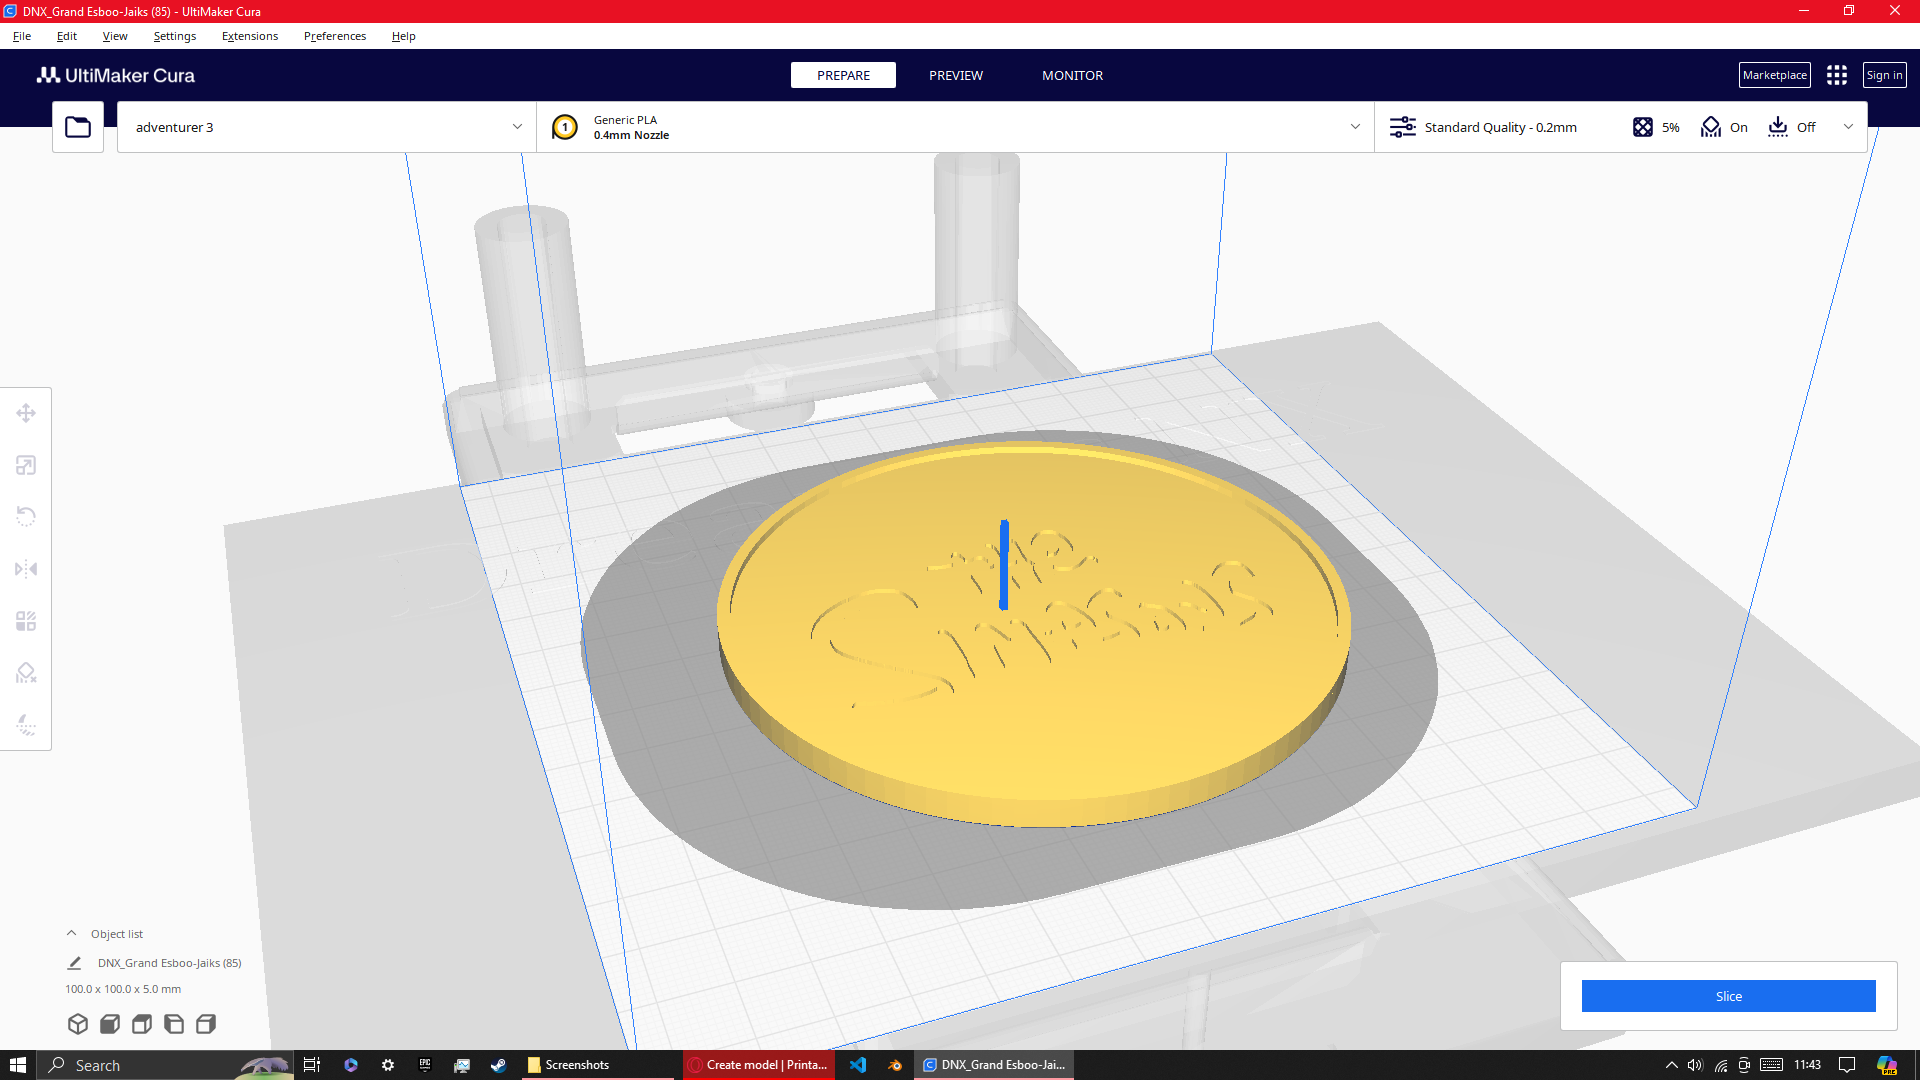Click the infill density icon
1920x1080 pixels.
1643,127
